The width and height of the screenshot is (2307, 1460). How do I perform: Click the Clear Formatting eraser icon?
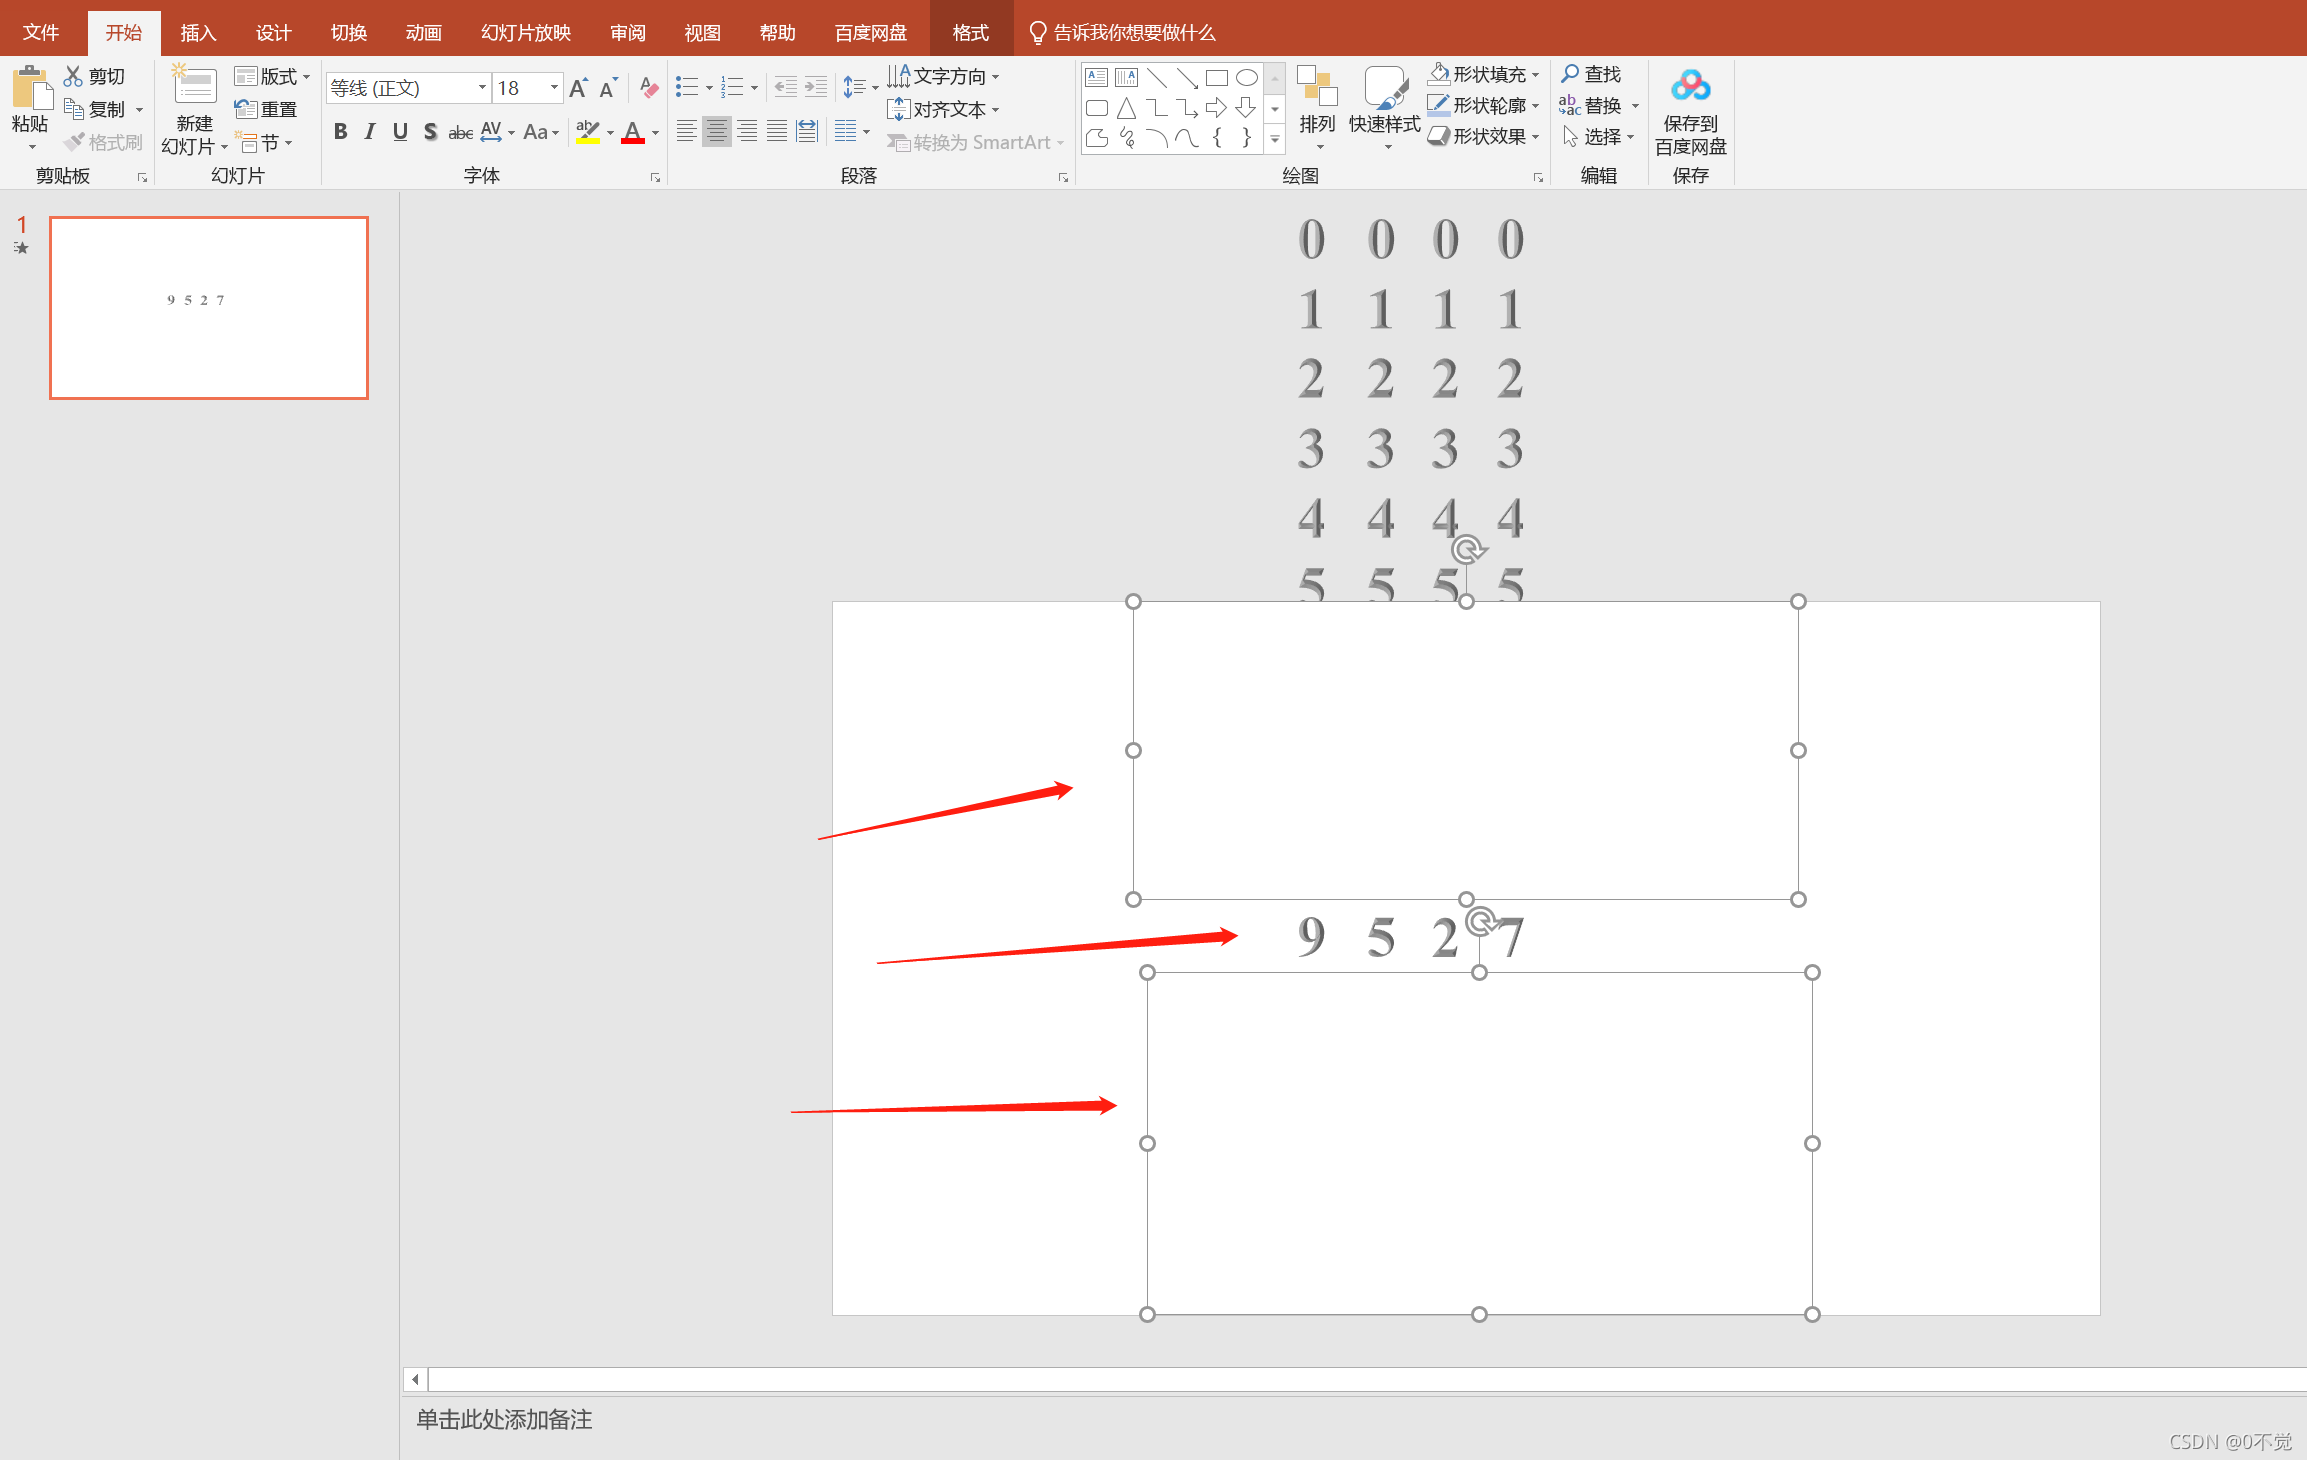pyautogui.click(x=649, y=88)
